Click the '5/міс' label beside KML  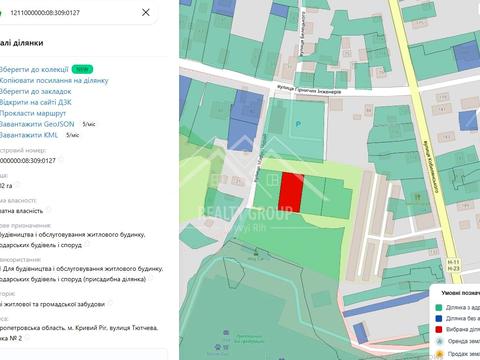click(73, 135)
